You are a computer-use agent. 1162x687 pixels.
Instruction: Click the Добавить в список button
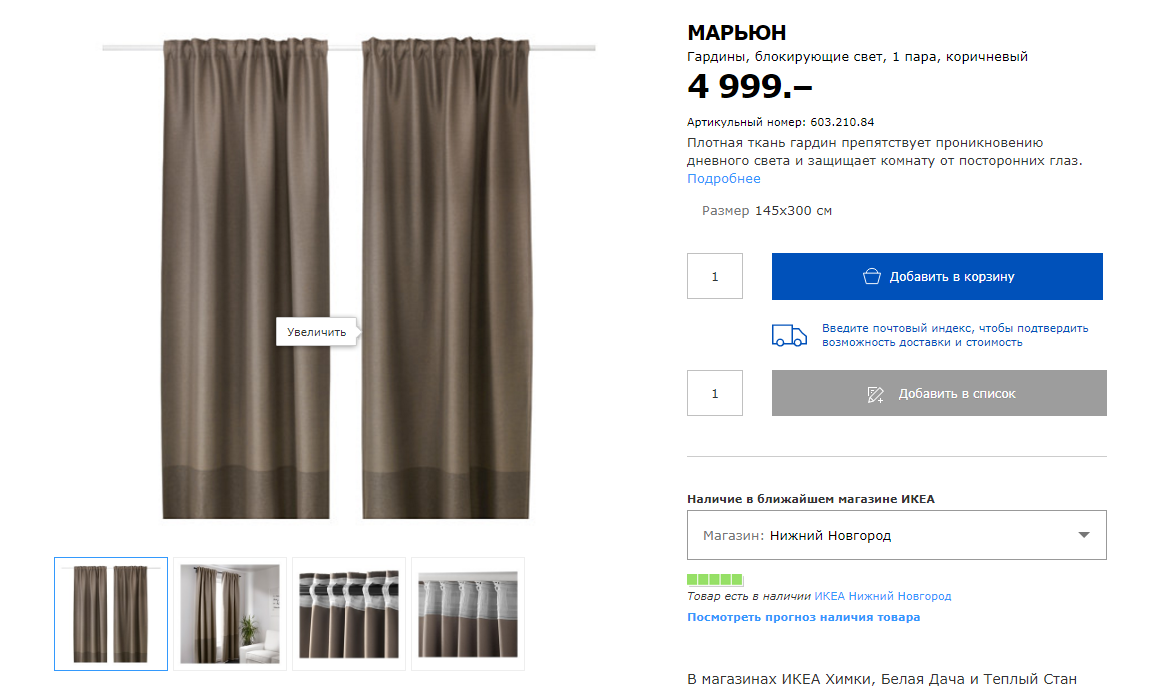(939, 393)
